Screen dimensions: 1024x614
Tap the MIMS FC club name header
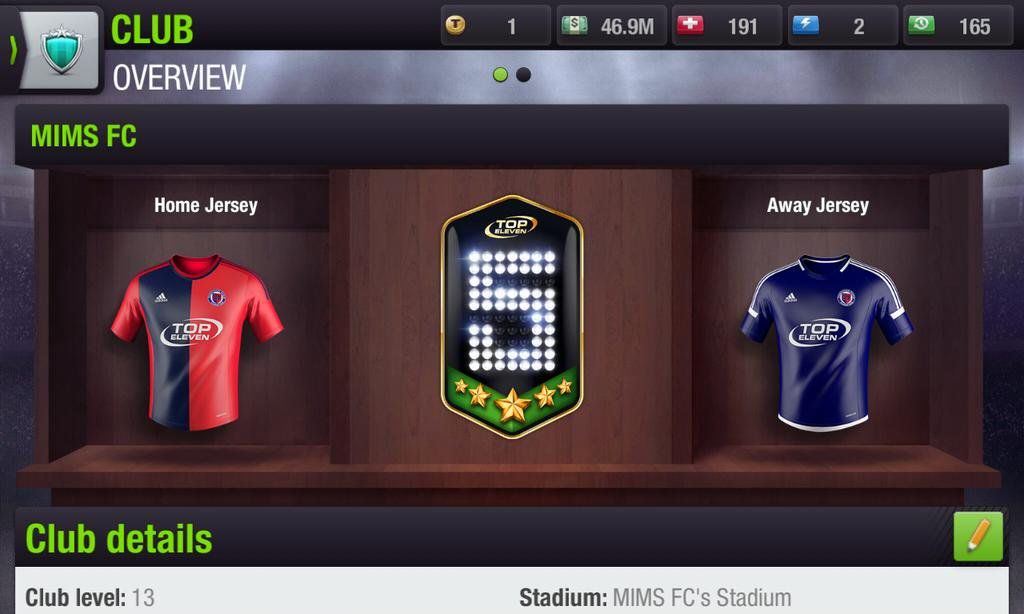(84, 136)
